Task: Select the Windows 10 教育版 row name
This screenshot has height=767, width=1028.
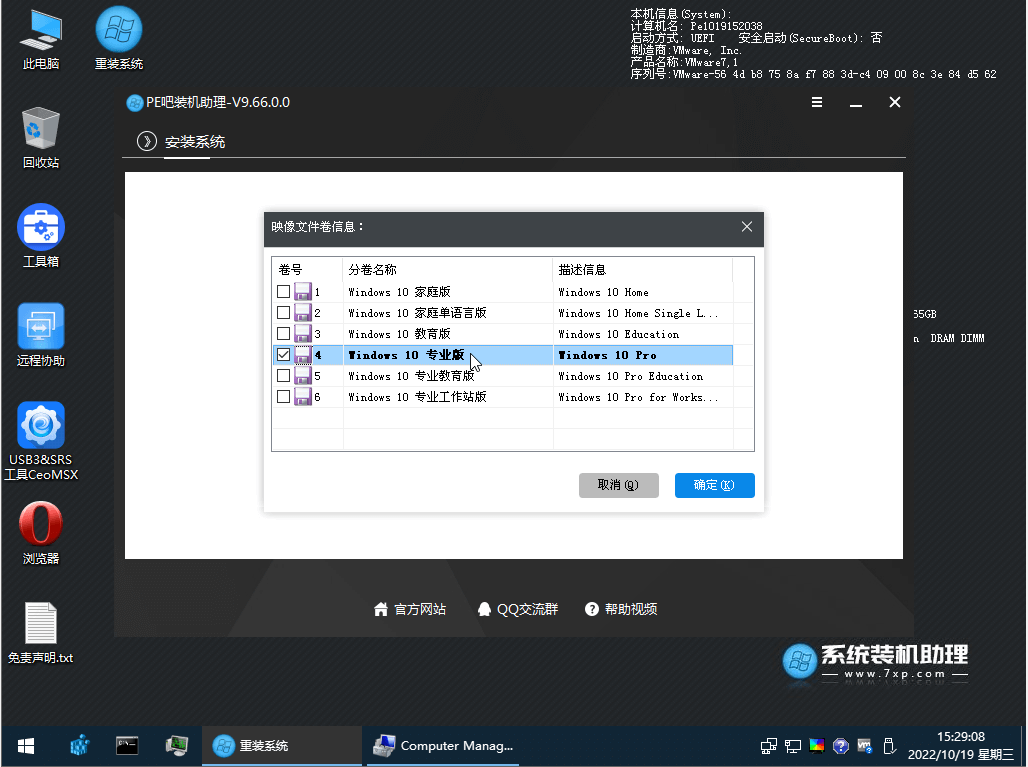Action: point(399,334)
